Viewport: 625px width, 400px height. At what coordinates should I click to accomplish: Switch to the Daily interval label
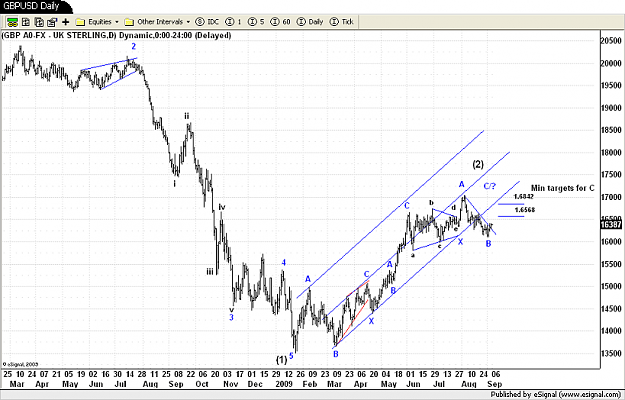pyautogui.click(x=316, y=22)
